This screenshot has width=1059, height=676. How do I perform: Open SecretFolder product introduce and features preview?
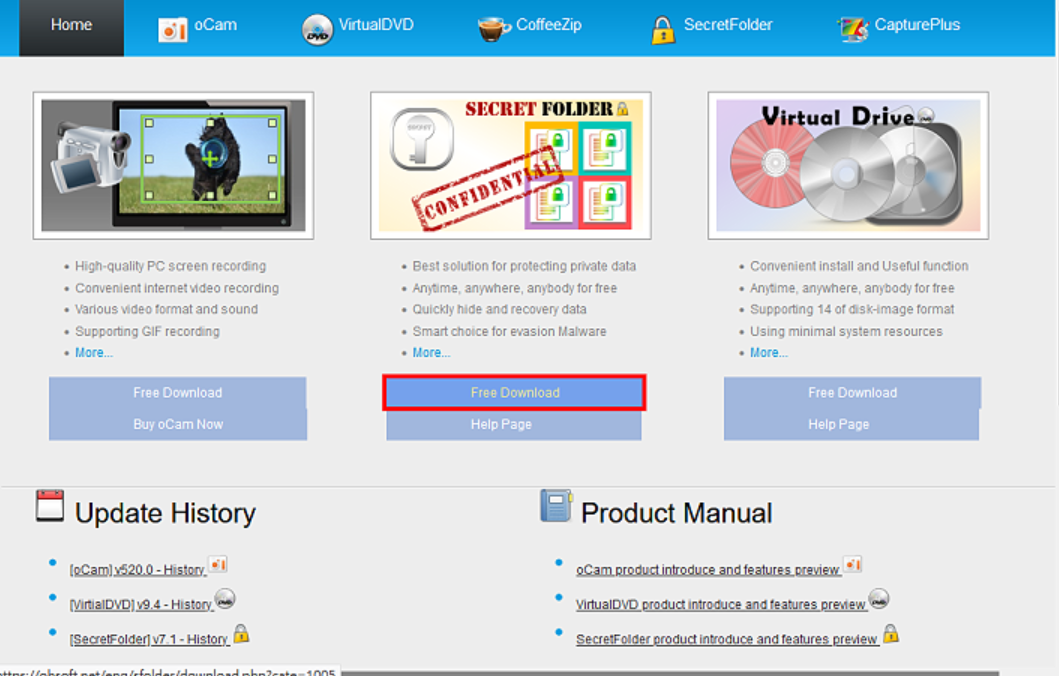point(727,639)
